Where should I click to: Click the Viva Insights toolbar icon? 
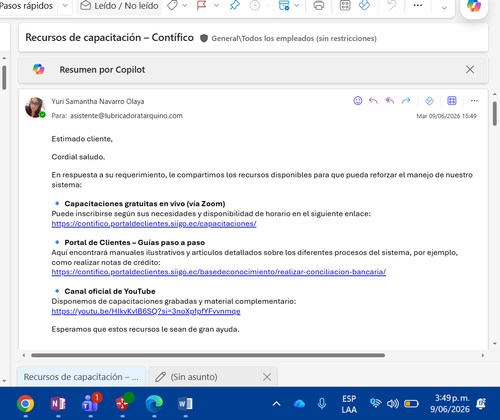364,5
